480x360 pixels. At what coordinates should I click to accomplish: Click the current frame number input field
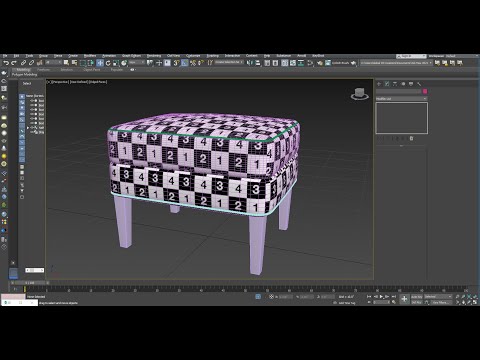(381, 302)
